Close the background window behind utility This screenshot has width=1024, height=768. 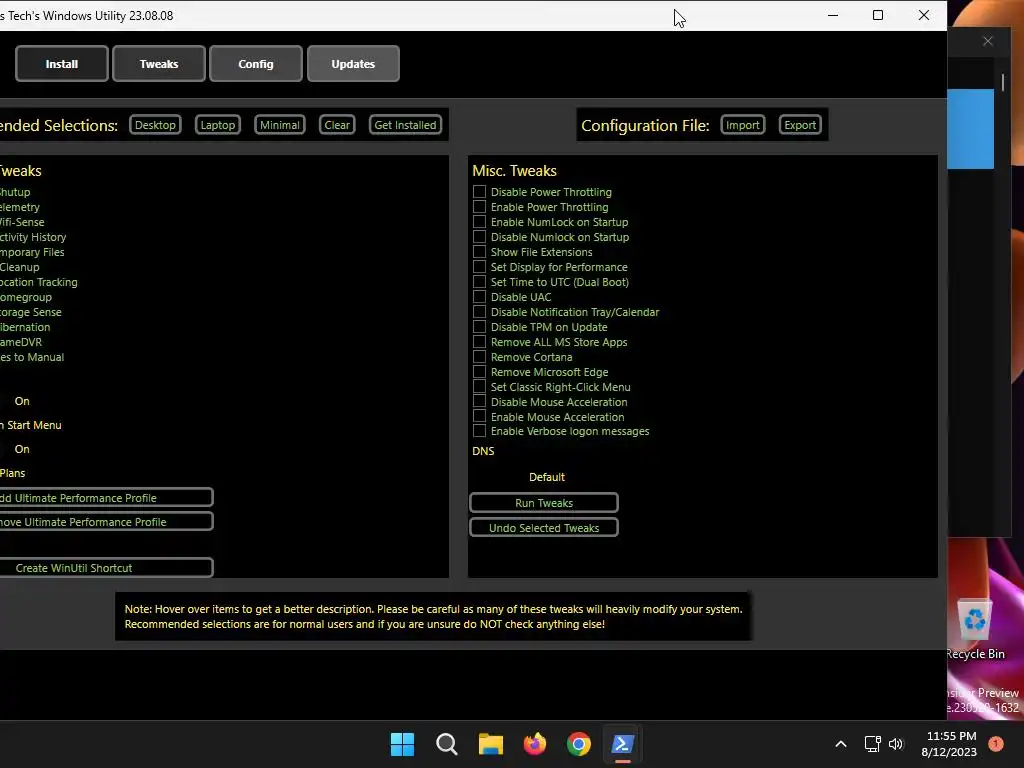[988, 41]
